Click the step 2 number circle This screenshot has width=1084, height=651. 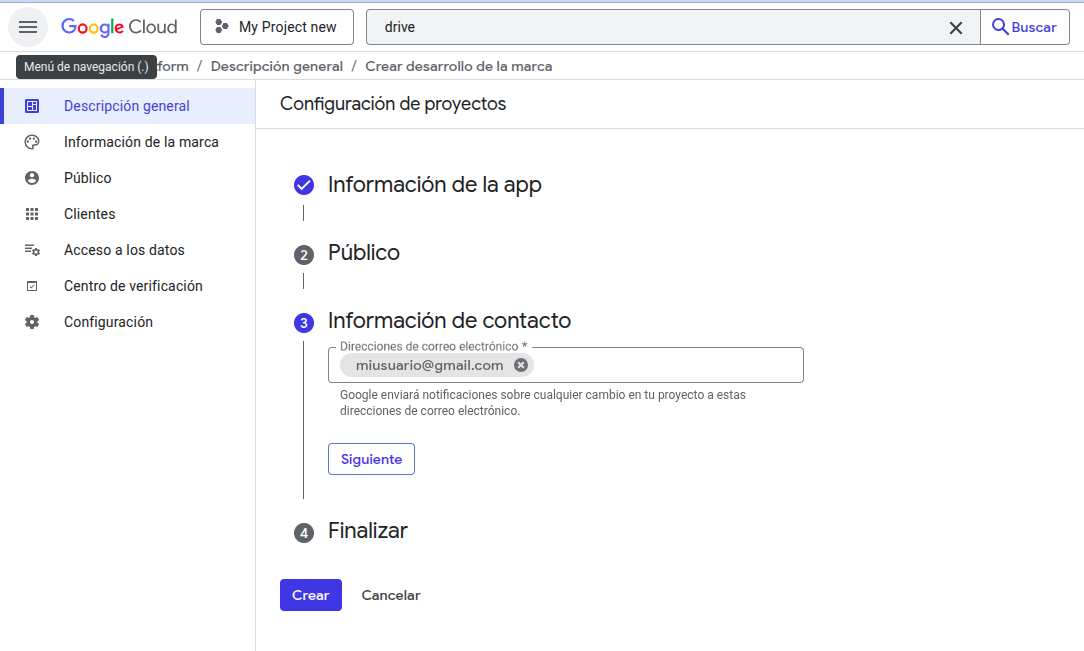pyautogui.click(x=303, y=255)
